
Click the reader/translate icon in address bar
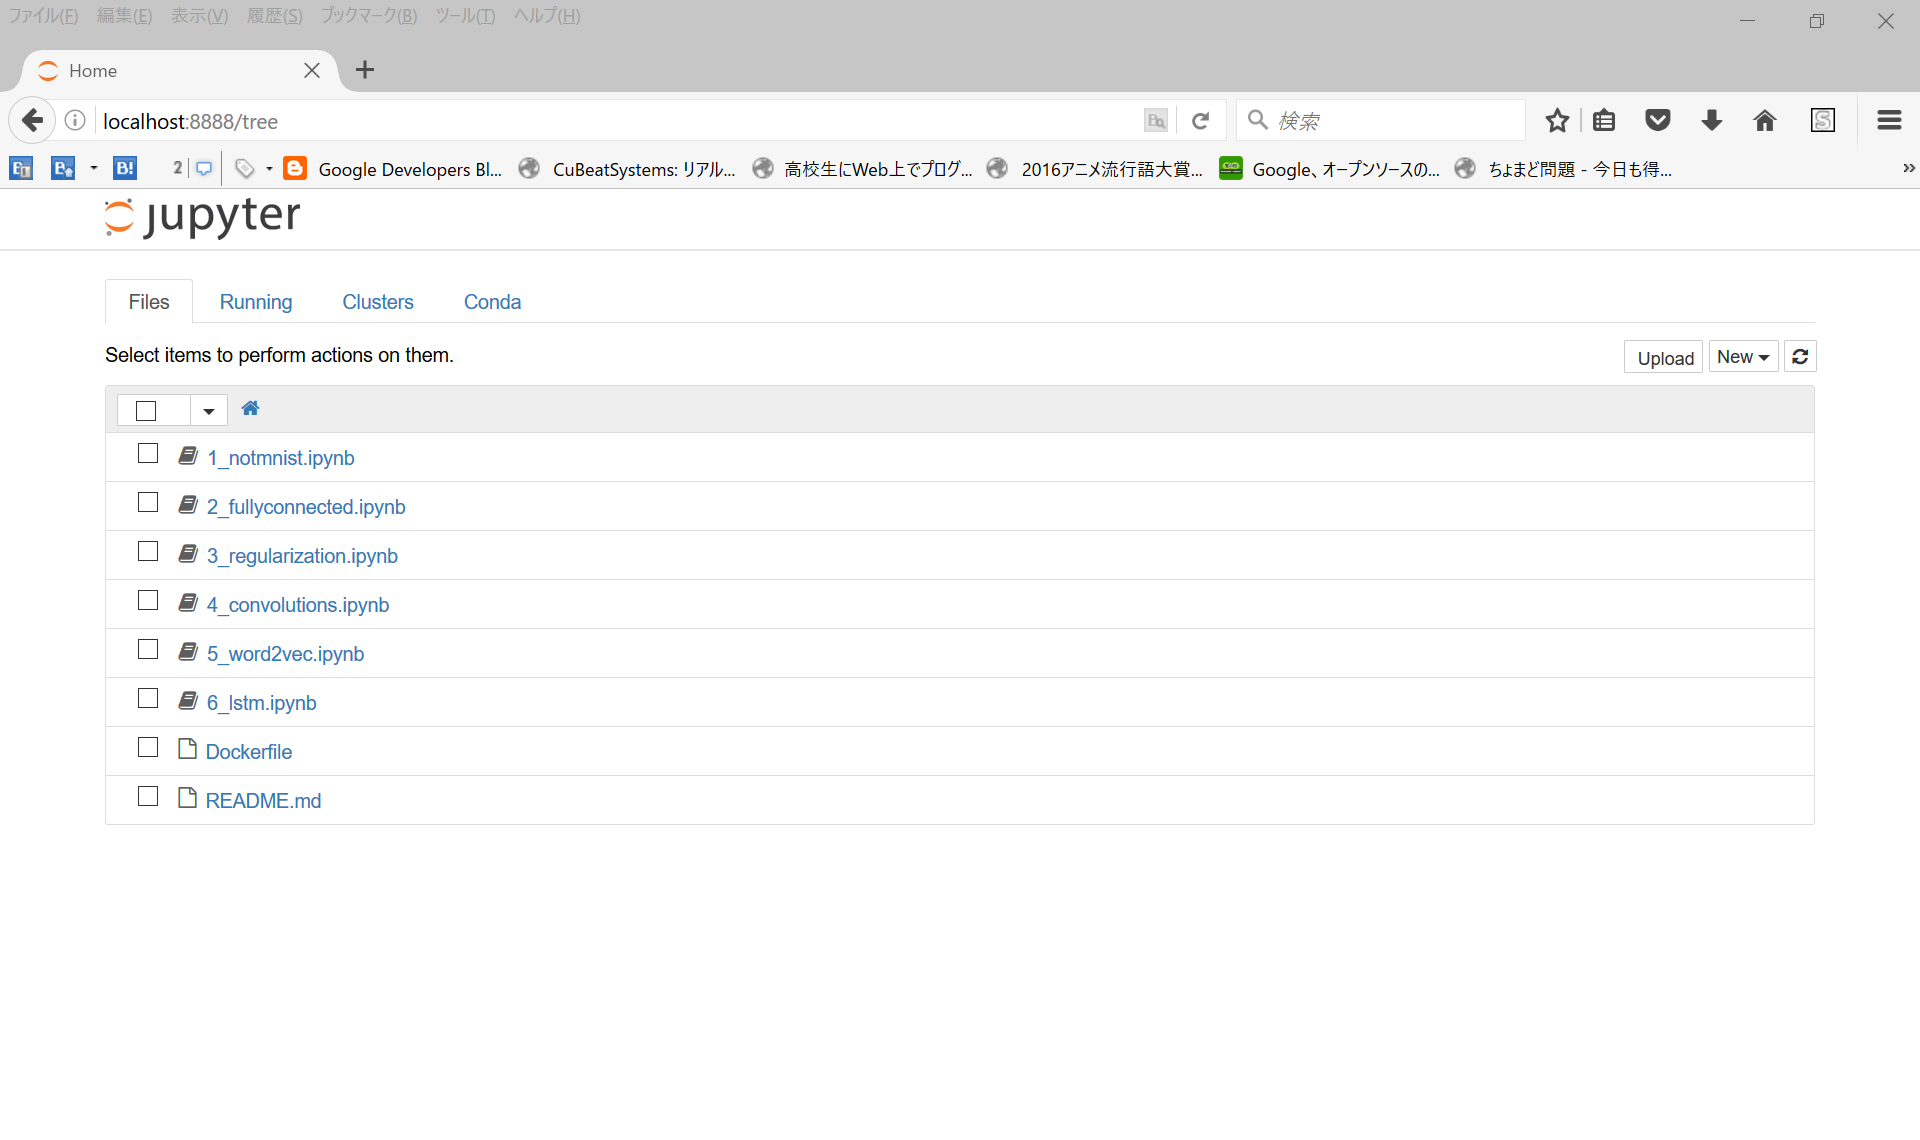(x=1156, y=121)
